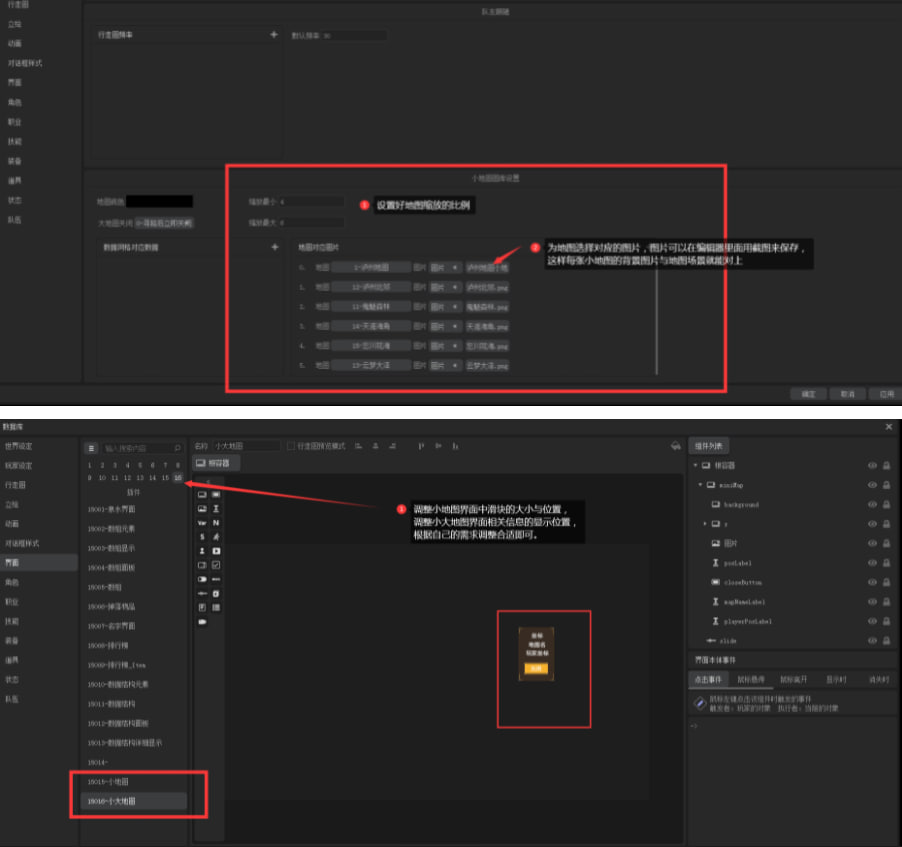Select the text label tool in the palette
The width and height of the screenshot is (902, 847).
point(216,509)
